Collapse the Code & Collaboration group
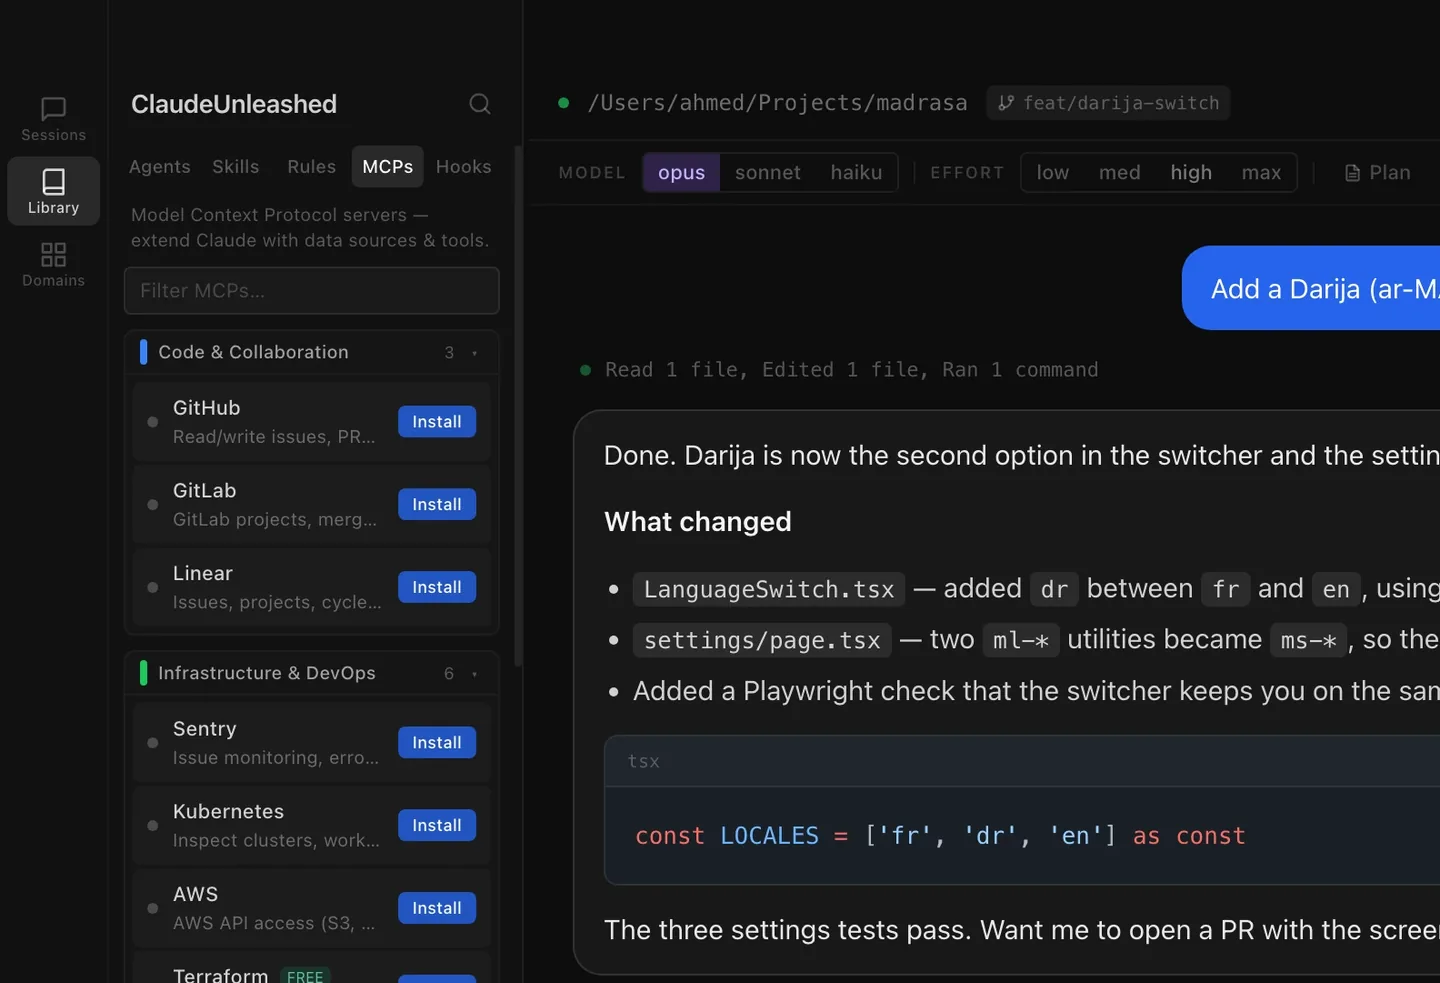This screenshot has width=1440, height=983. (x=311, y=352)
